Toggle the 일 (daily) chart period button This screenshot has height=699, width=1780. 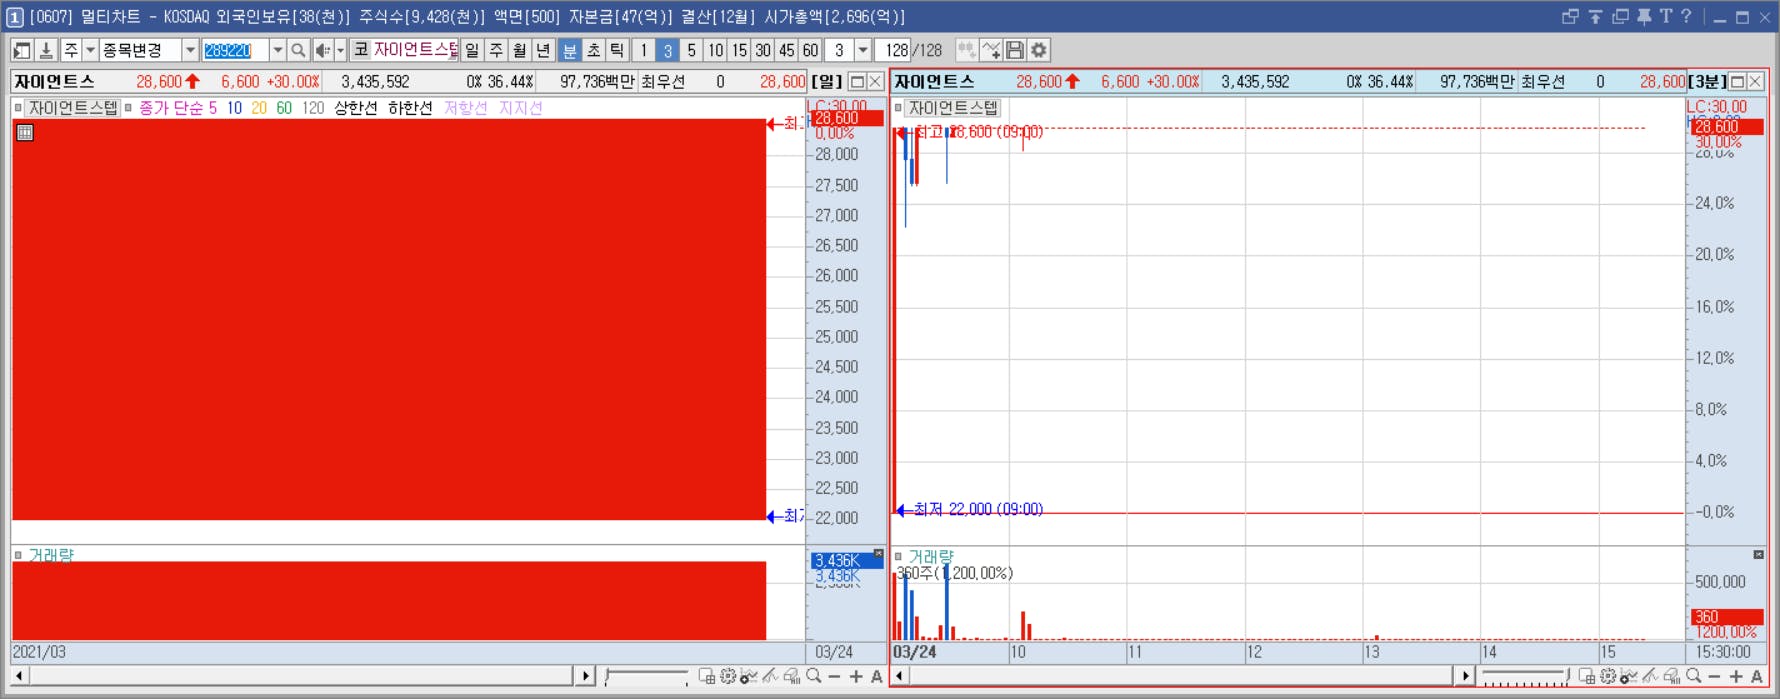point(472,50)
